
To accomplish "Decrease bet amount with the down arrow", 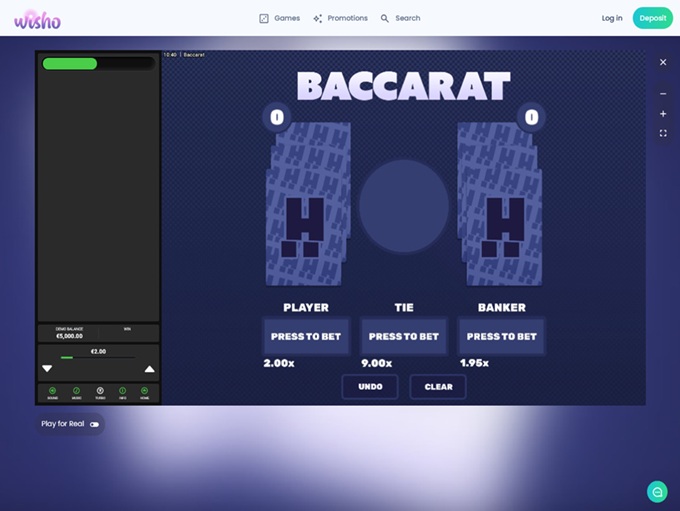I will [x=47, y=369].
